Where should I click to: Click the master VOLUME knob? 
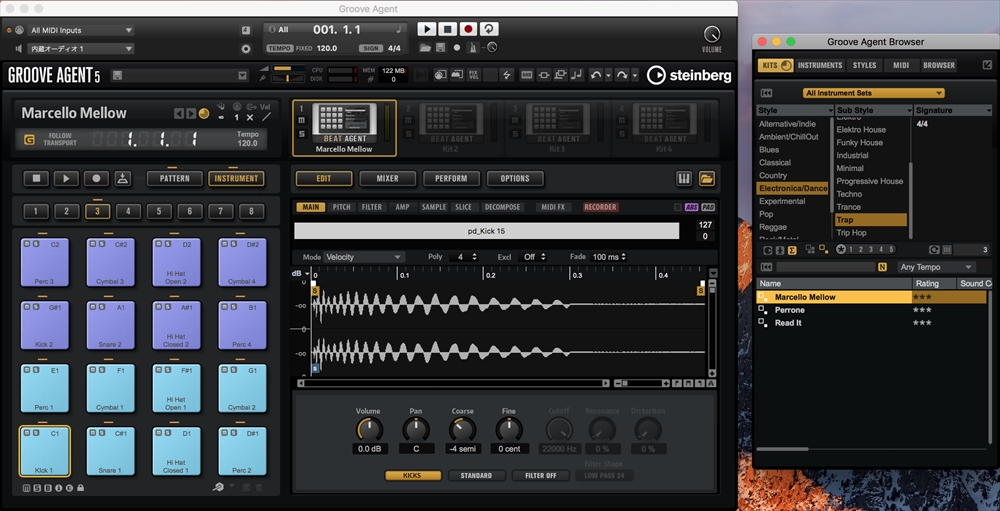(x=712, y=34)
